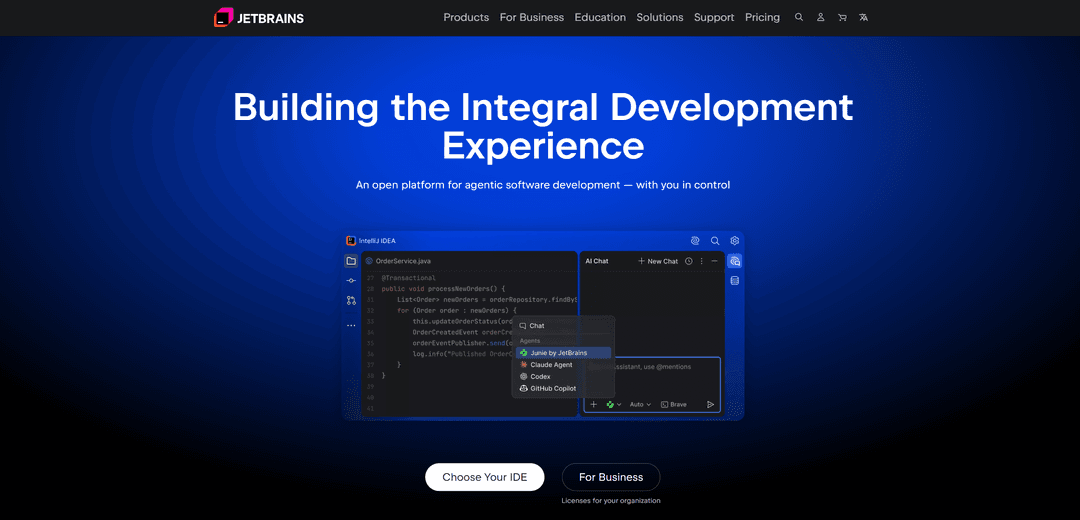Click the magnifier icon in IDE header
This screenshot has width=1080, height=520.
click(715, 240)
